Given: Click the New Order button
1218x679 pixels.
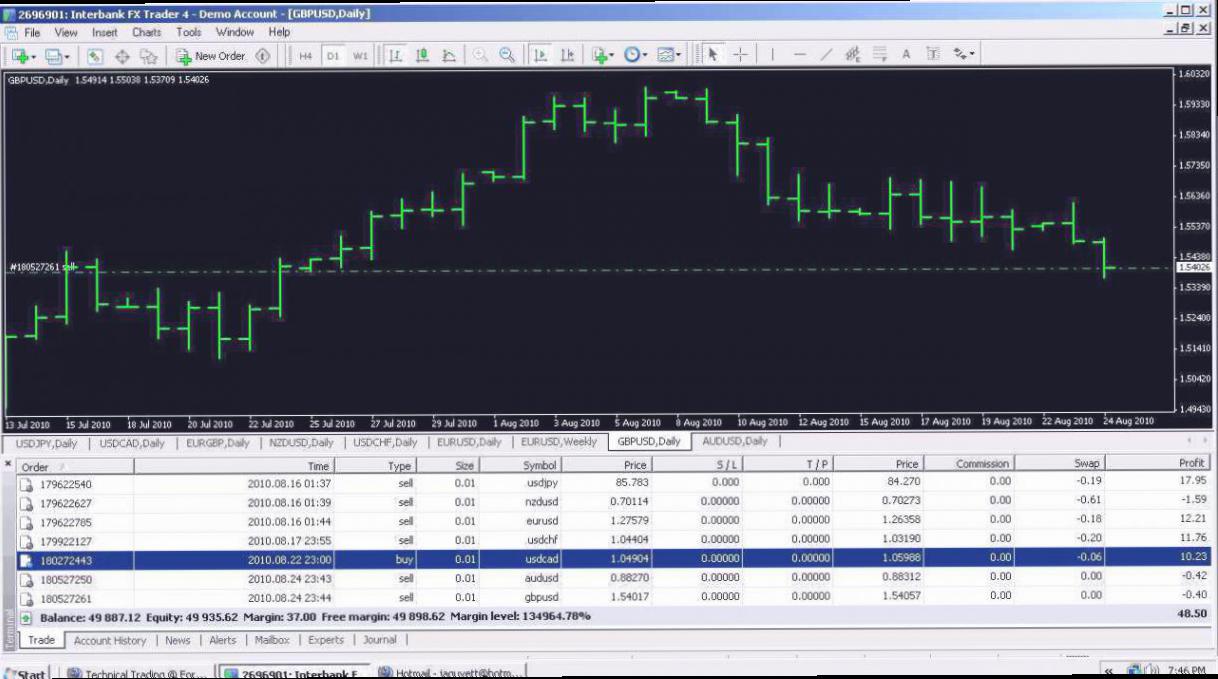Looking at the screenshot, I should (x=210, y=56).
